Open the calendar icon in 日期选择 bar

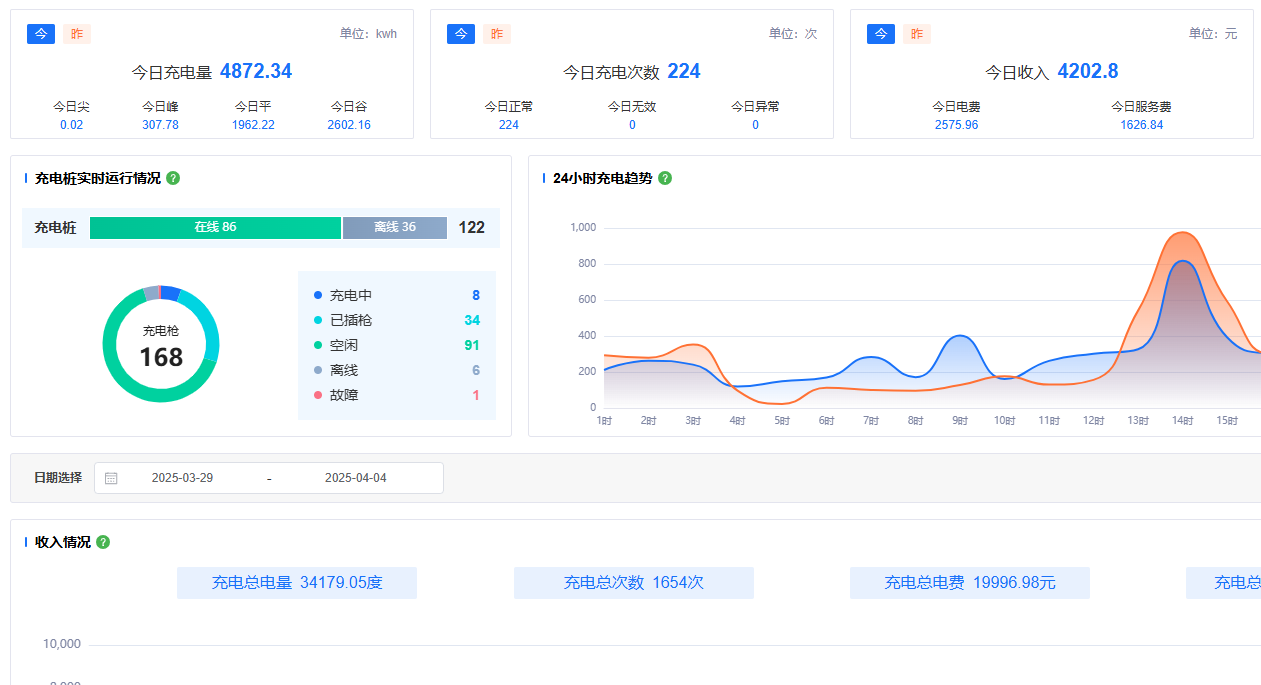coord(110,478)
